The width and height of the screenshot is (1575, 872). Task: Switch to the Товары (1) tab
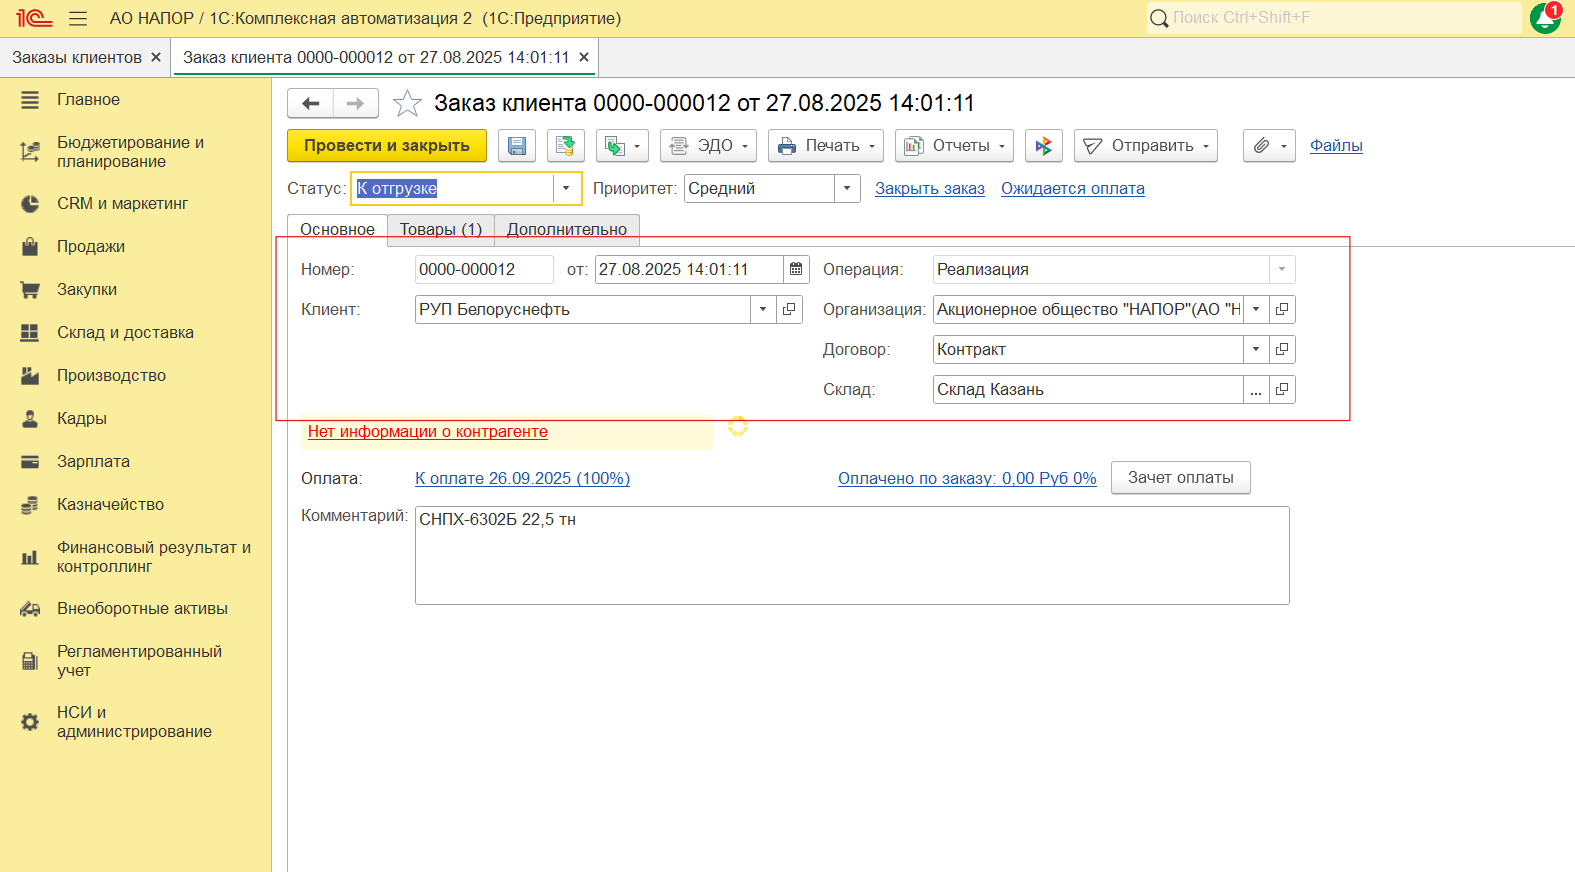coord(441,229)
